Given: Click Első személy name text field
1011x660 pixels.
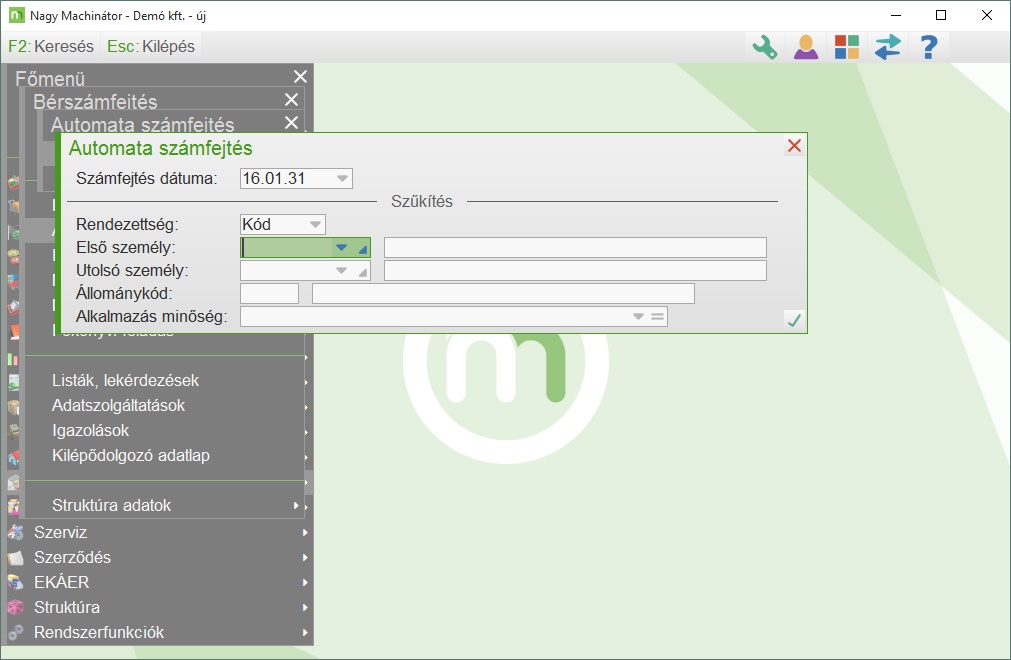Looking at the screenshot, I should click(x=575, y=248).
